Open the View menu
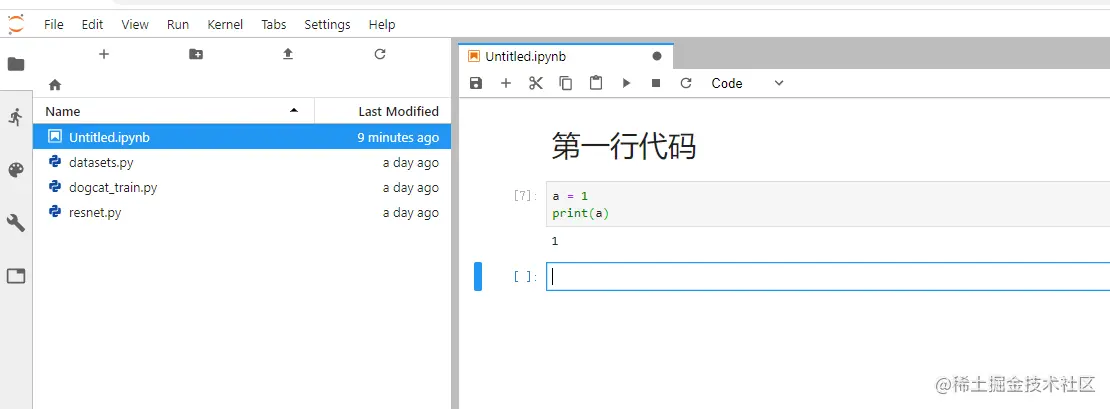1110x409 pixels. [135, 24]
